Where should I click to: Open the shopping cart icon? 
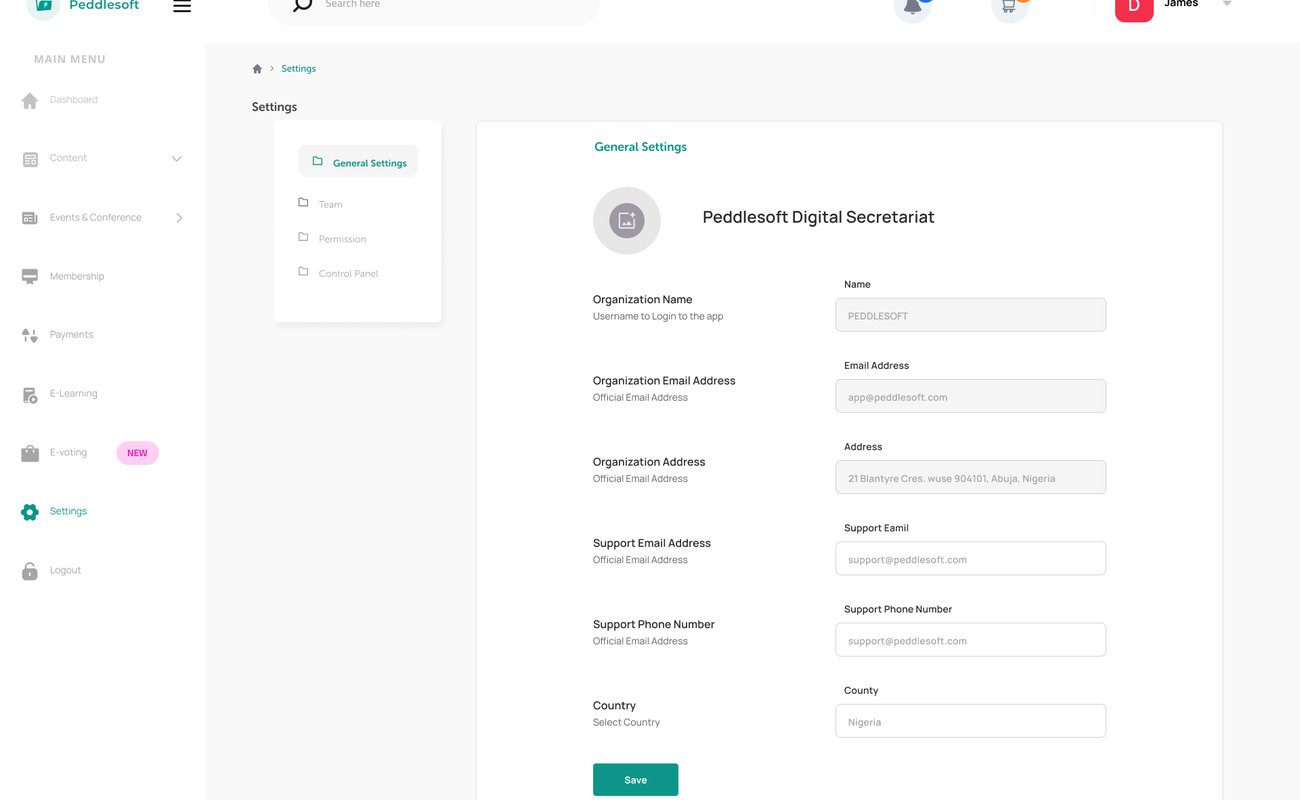[x=1008, y=7]
